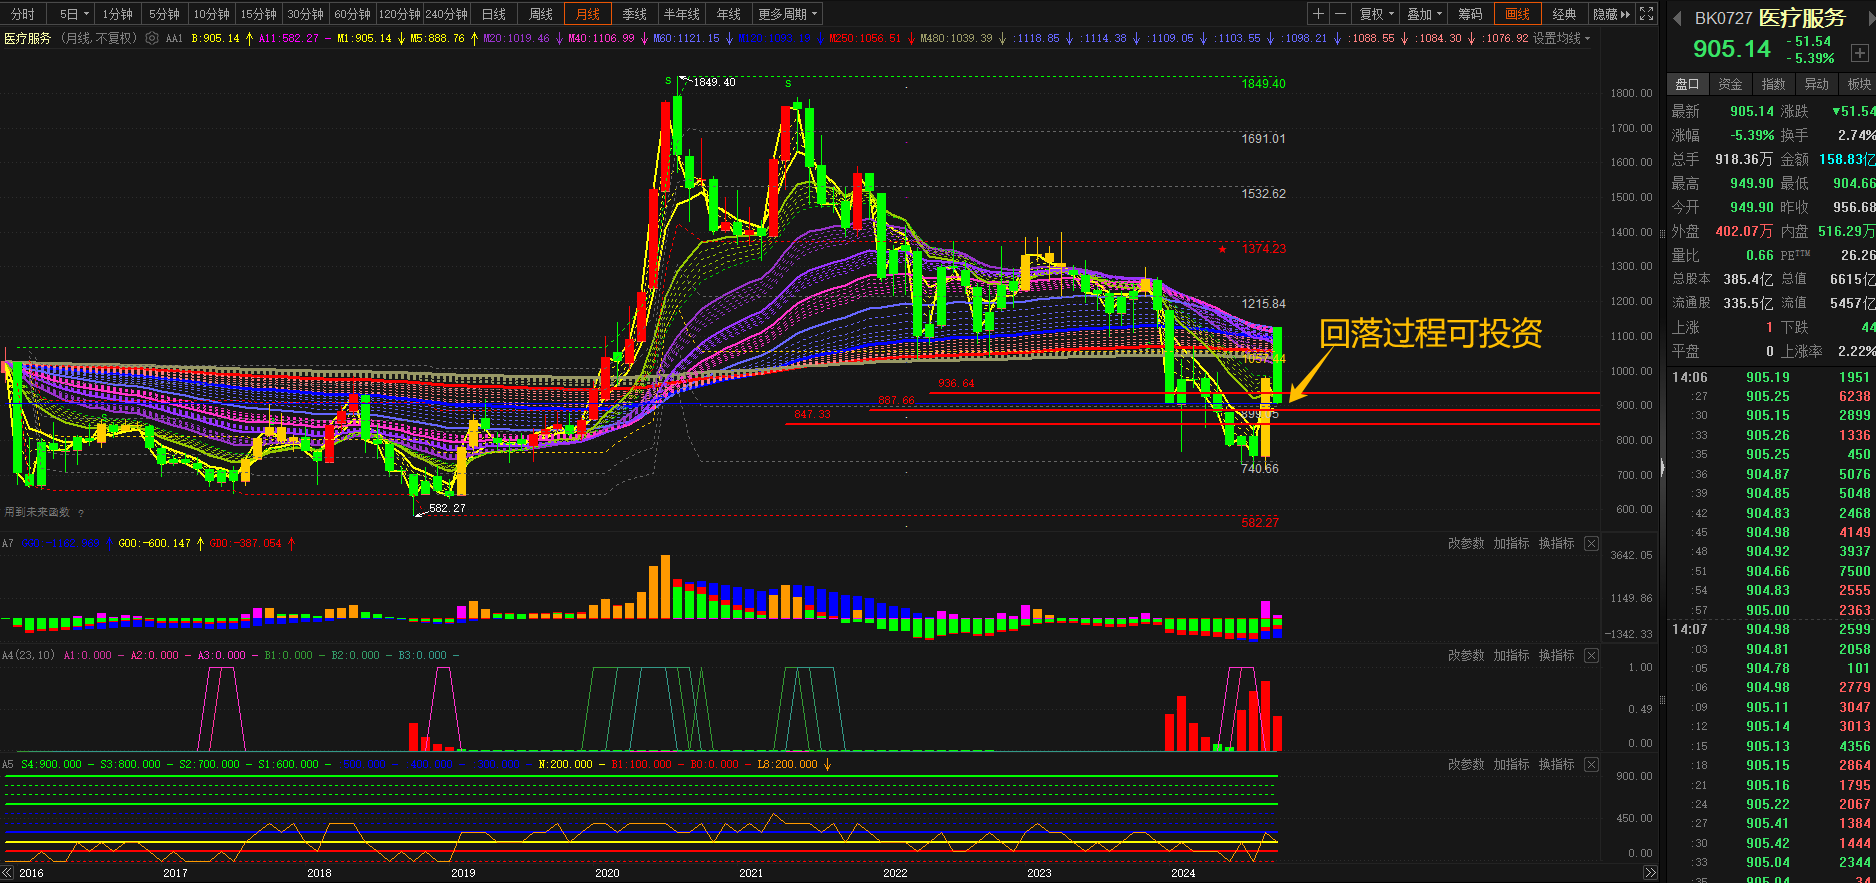The width and height of the screenshot is (1876, 883).
Task: Click 改参数 in the A4 indicator panel
Action: pyautogui.click(x=1466, y=656)
